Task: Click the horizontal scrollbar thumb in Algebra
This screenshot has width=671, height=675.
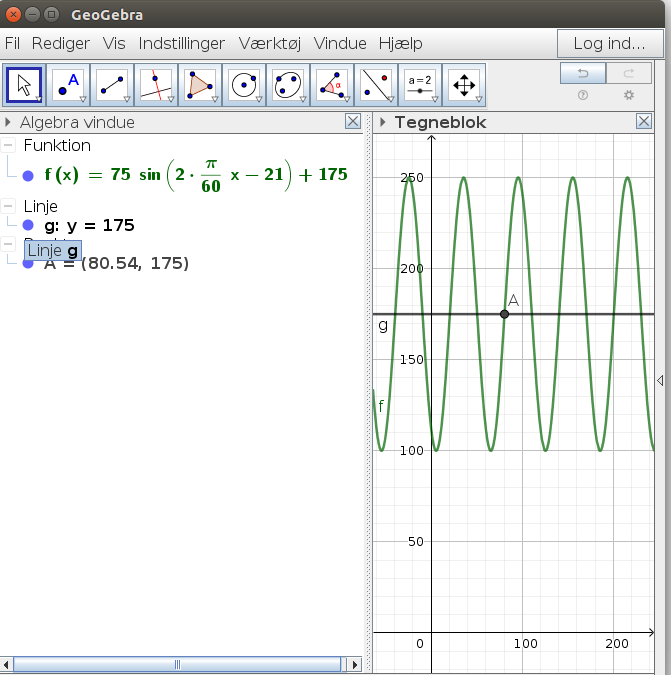Action: pos(177,665)
